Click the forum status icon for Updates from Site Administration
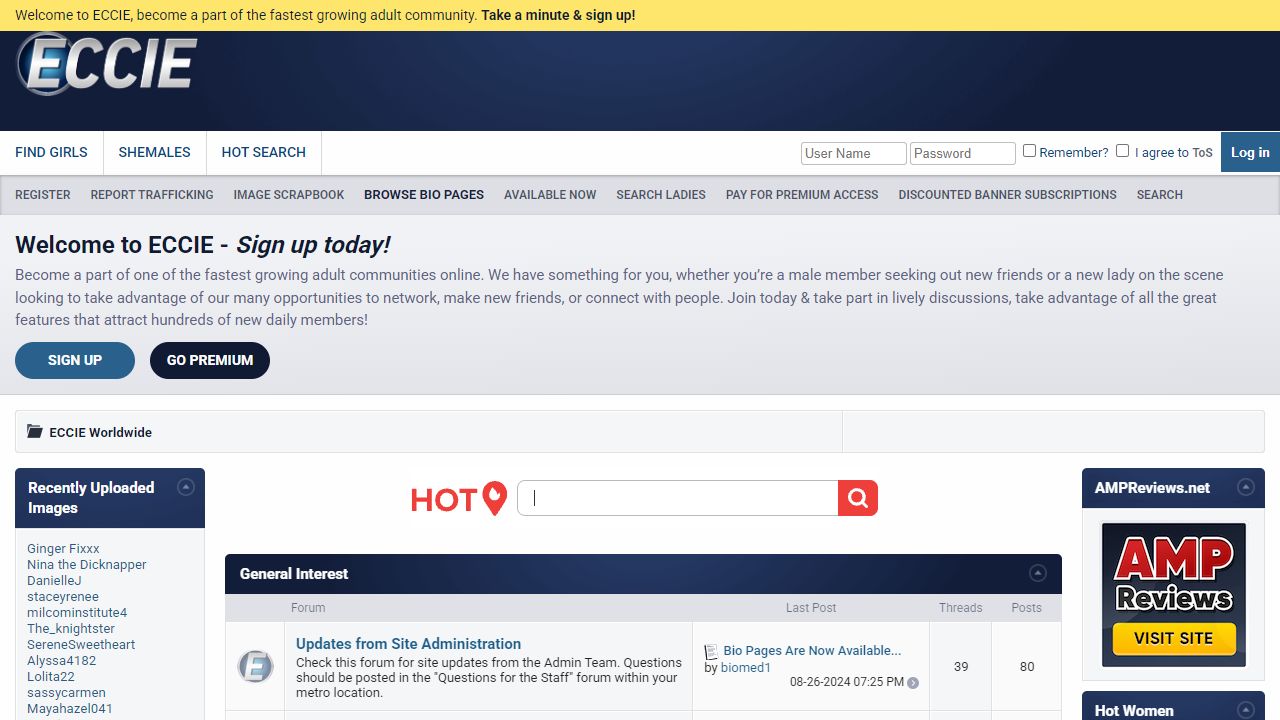Image resolution: width=1280 pixels, height=720 pixels. (x=255, y=666)
